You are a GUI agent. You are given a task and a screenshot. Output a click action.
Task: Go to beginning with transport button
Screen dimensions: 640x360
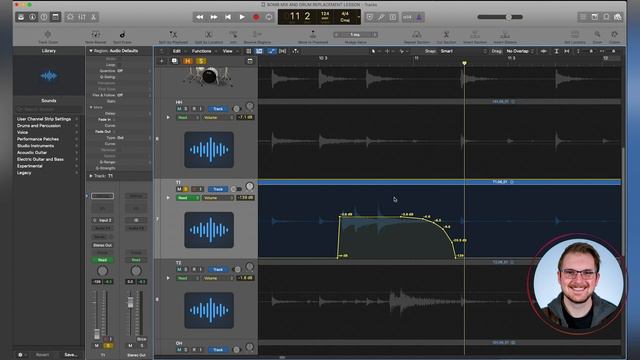click(x=228, y=17)
